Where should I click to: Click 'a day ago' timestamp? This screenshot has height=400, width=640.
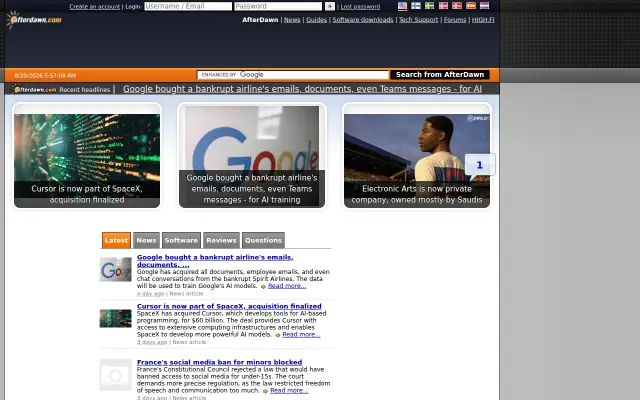tap(150, 294)
